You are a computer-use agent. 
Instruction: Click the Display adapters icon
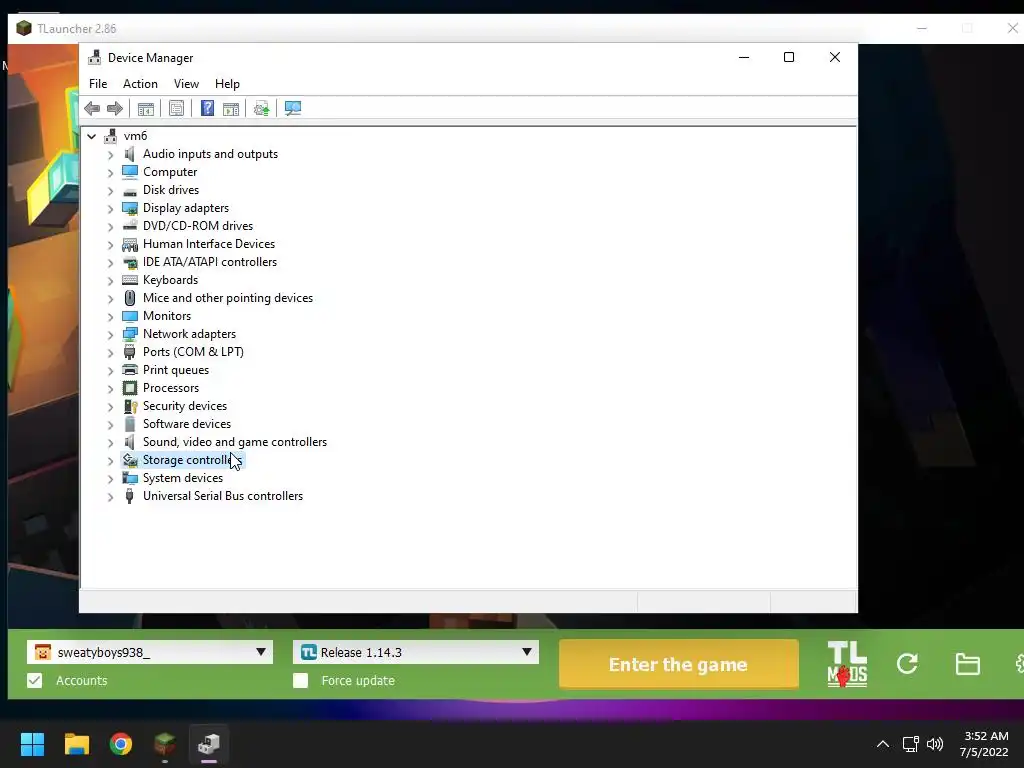tap(130, 208)
